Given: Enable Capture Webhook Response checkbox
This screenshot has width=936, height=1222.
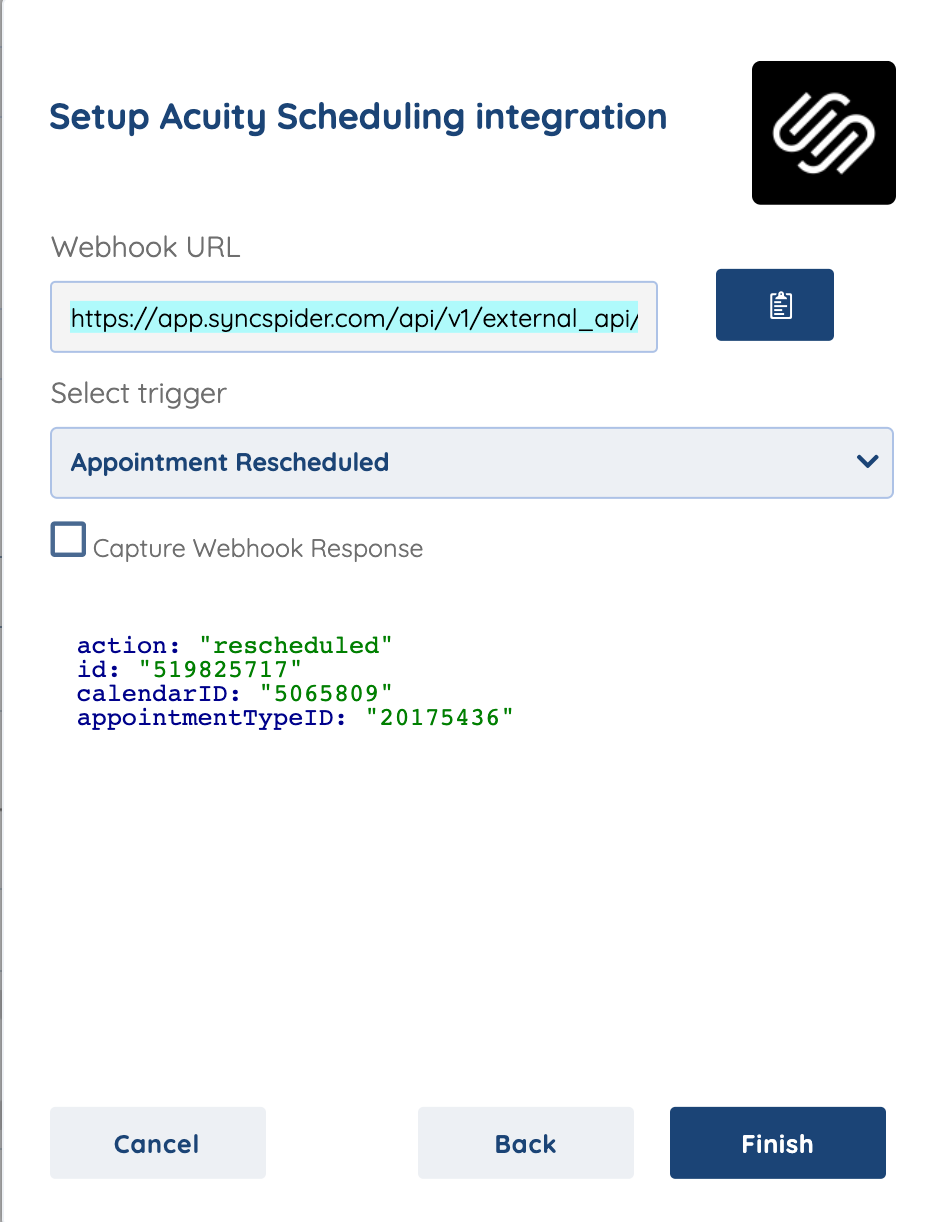Looking at the screenshot, I should [68, 540].
